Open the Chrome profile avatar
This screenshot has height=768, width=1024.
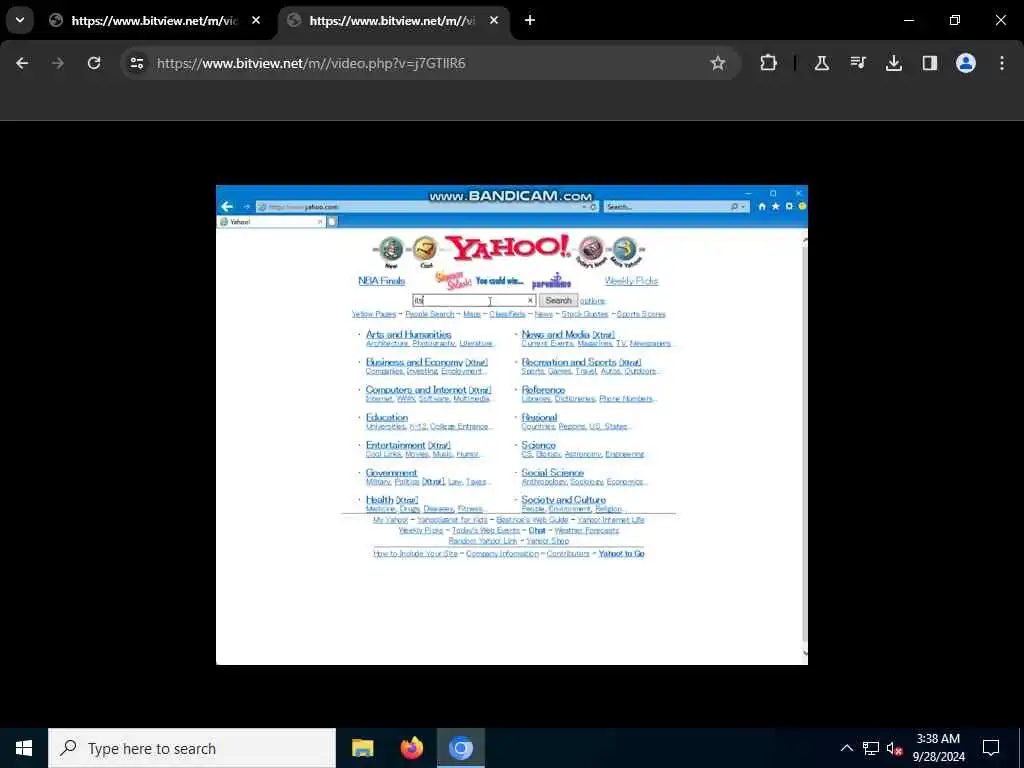(966, 63)
